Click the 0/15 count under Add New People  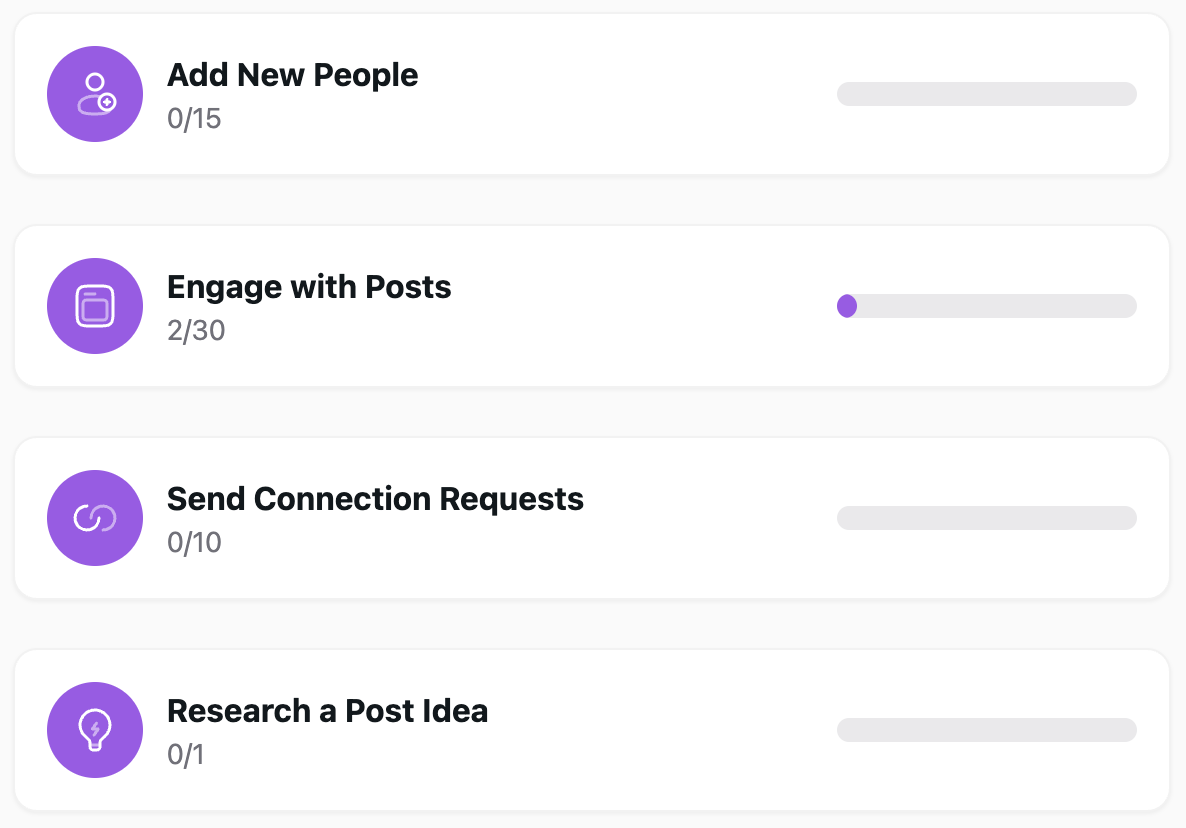(194, 120)
